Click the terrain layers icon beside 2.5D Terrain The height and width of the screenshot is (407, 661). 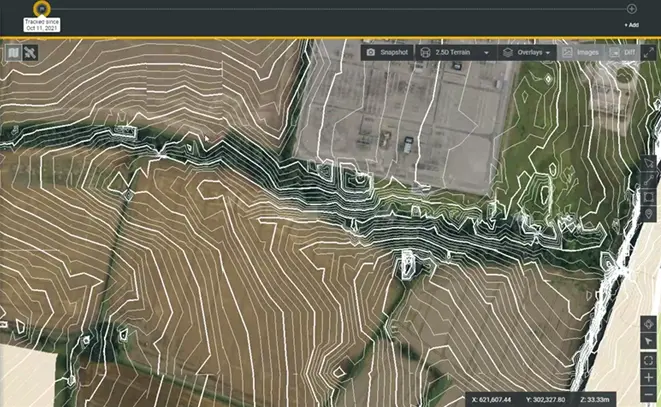[427, 52]
